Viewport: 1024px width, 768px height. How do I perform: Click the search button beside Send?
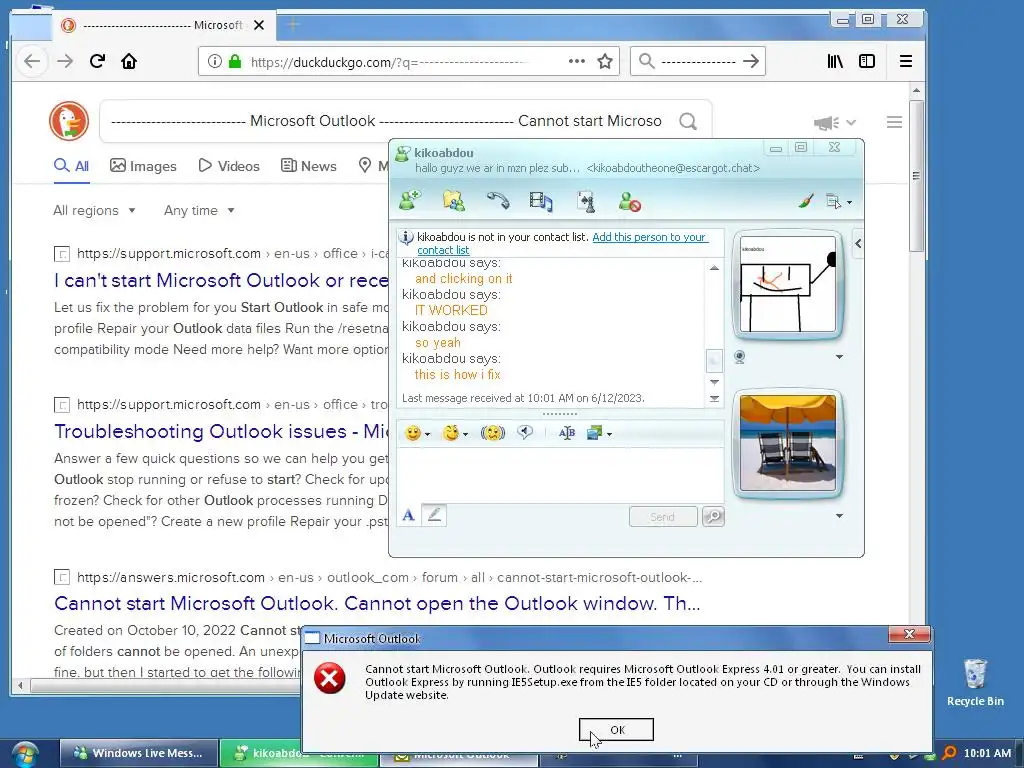pos(713,517)
